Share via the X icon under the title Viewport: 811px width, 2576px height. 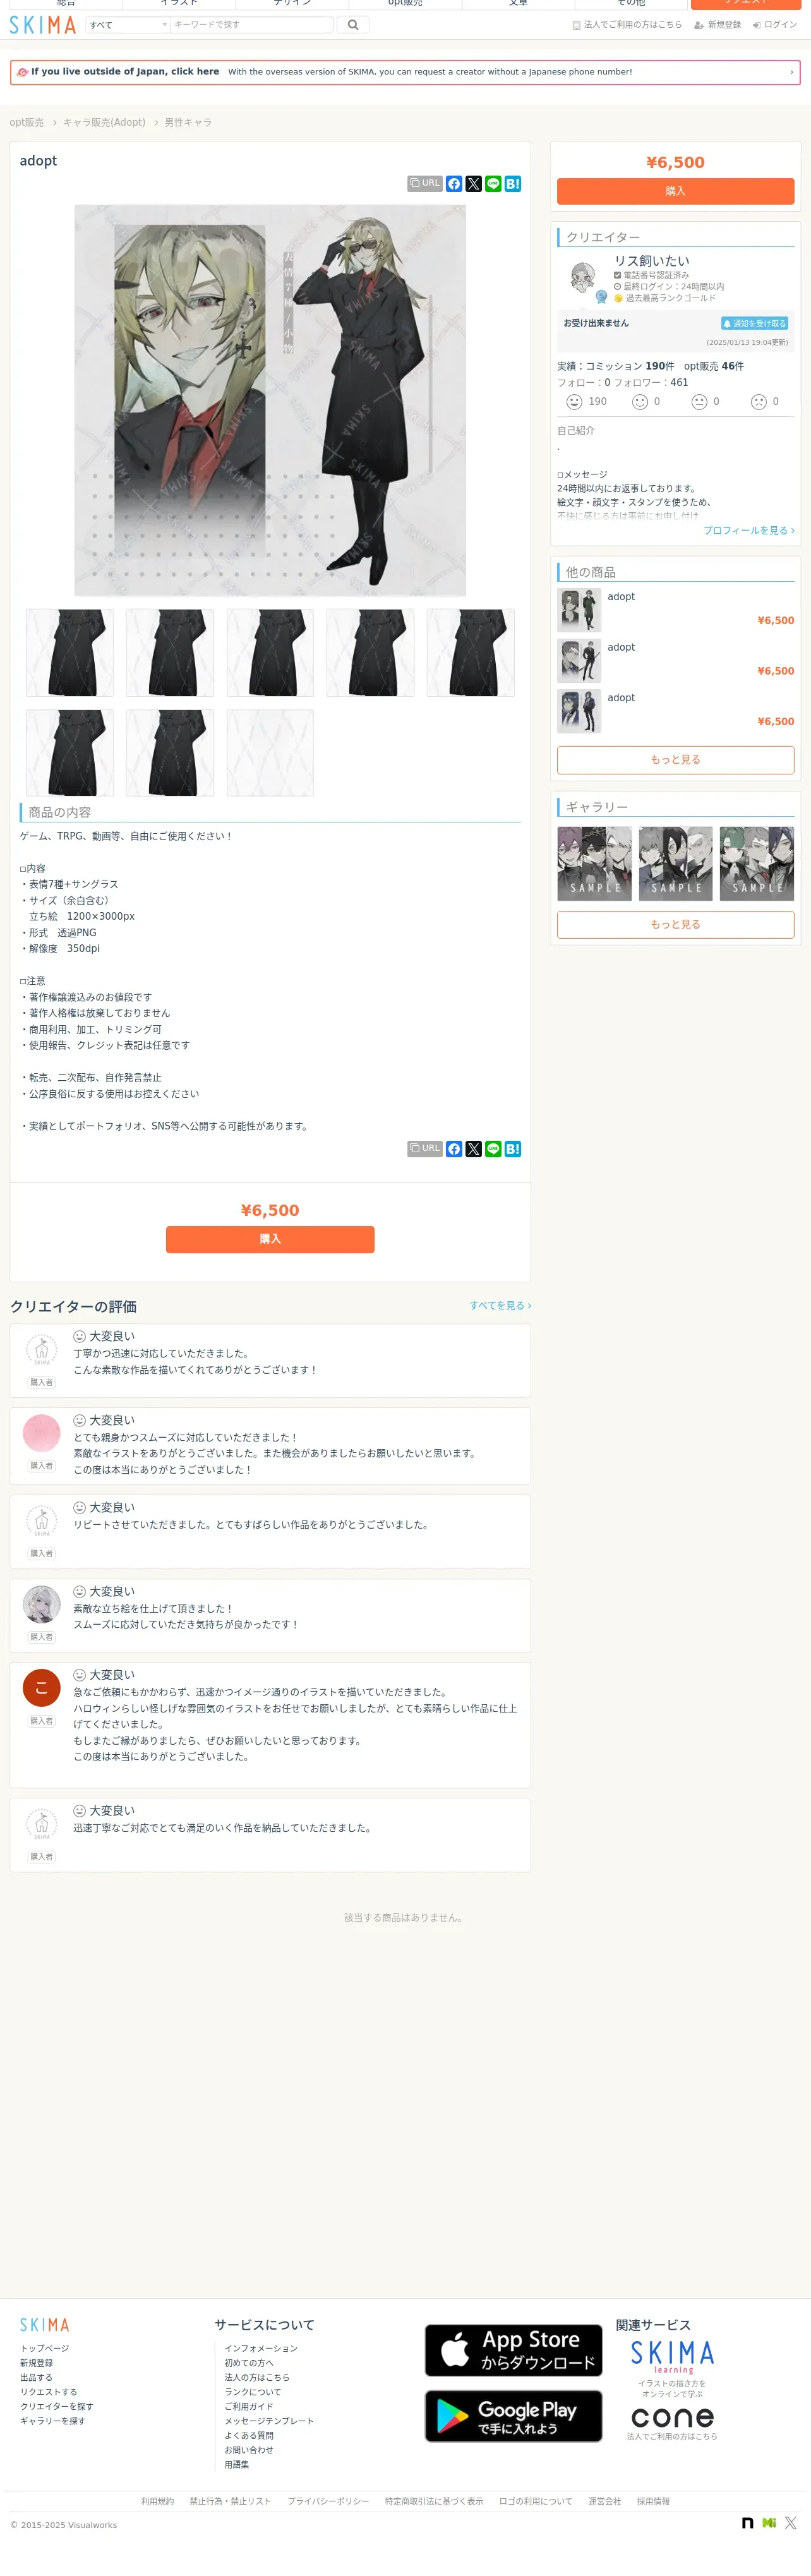(x=474, y=184)
